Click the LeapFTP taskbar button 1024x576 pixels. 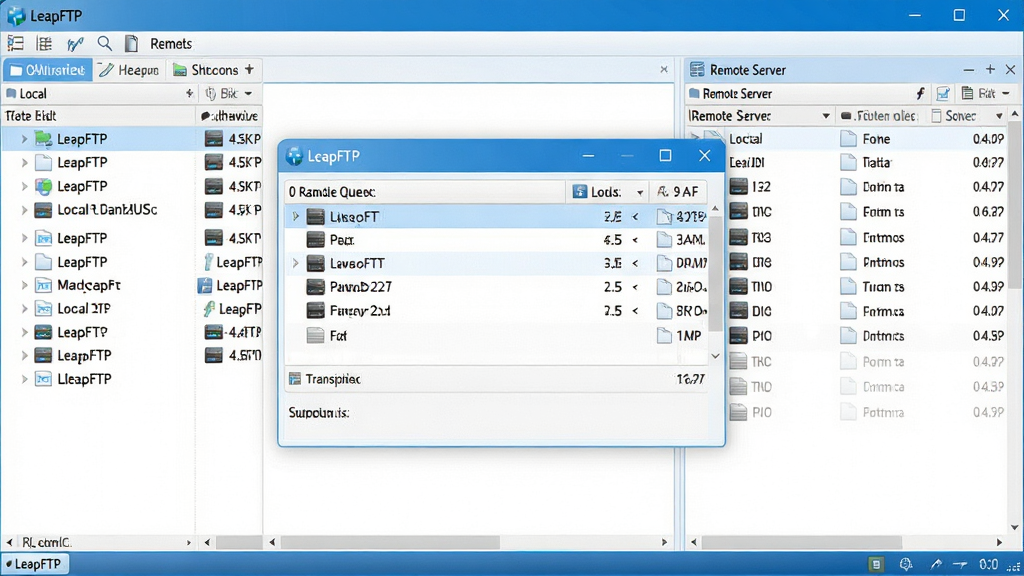(35, 564)
